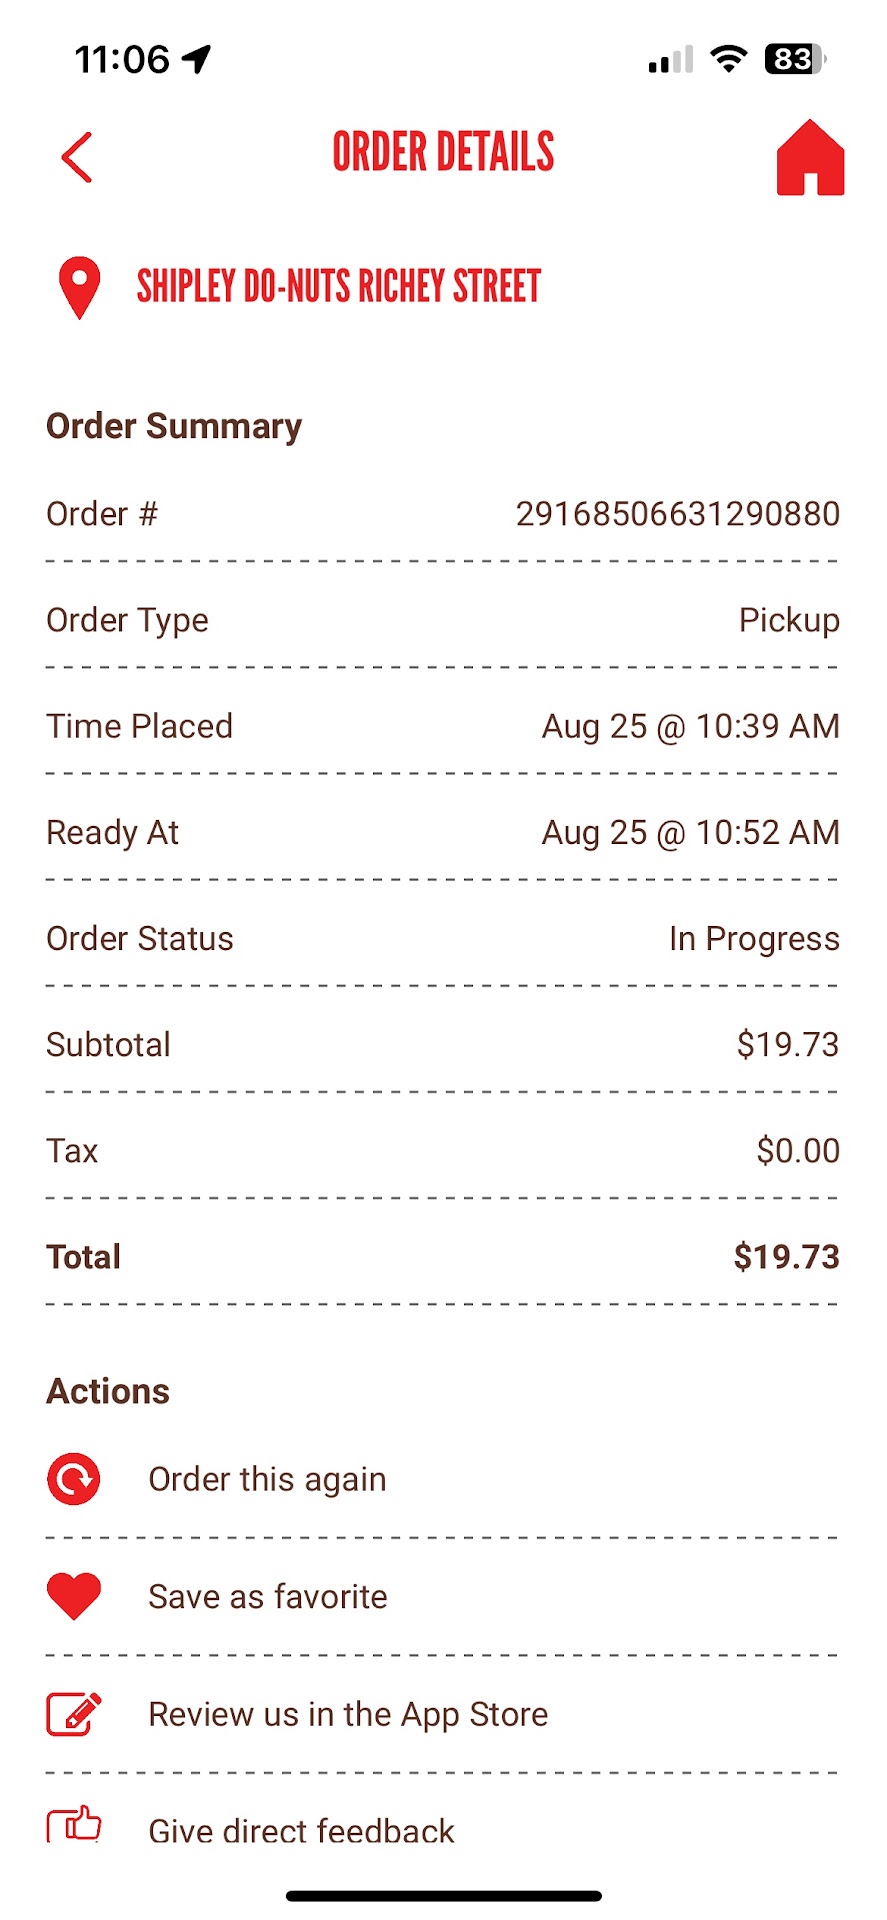
Task: Tap the battery indicator in status bar
Action: pos(794,60)
